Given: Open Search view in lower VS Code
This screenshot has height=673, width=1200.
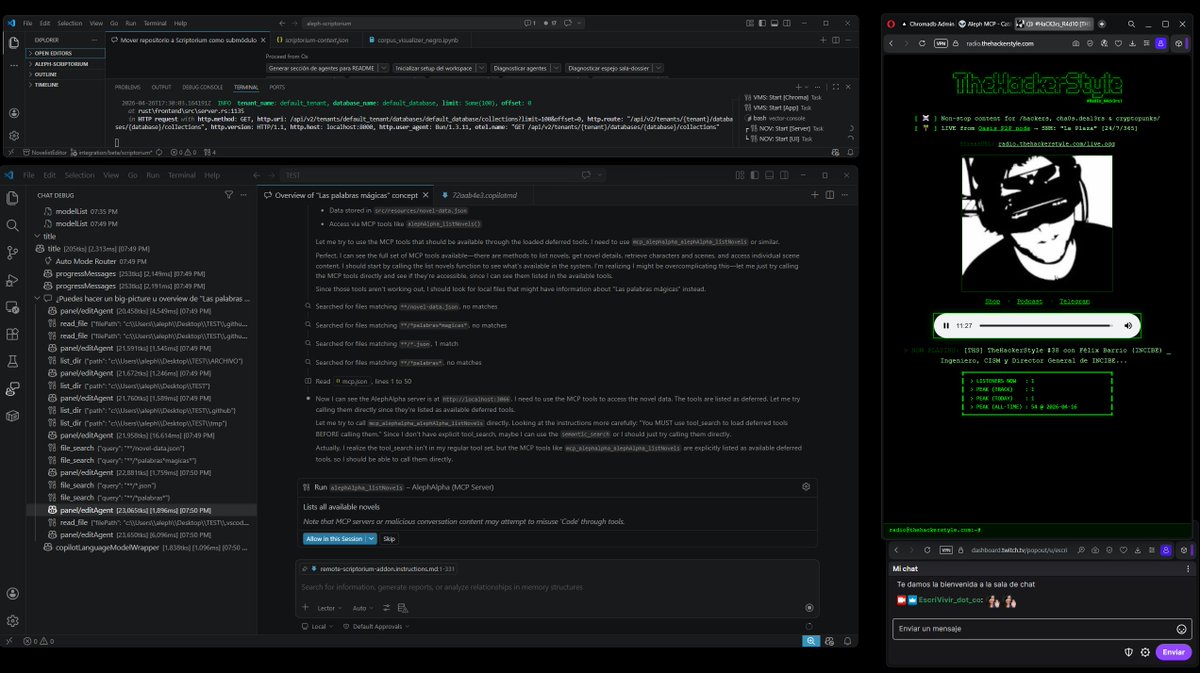Looking at the screenshot, I should click(x=14, y=226).
